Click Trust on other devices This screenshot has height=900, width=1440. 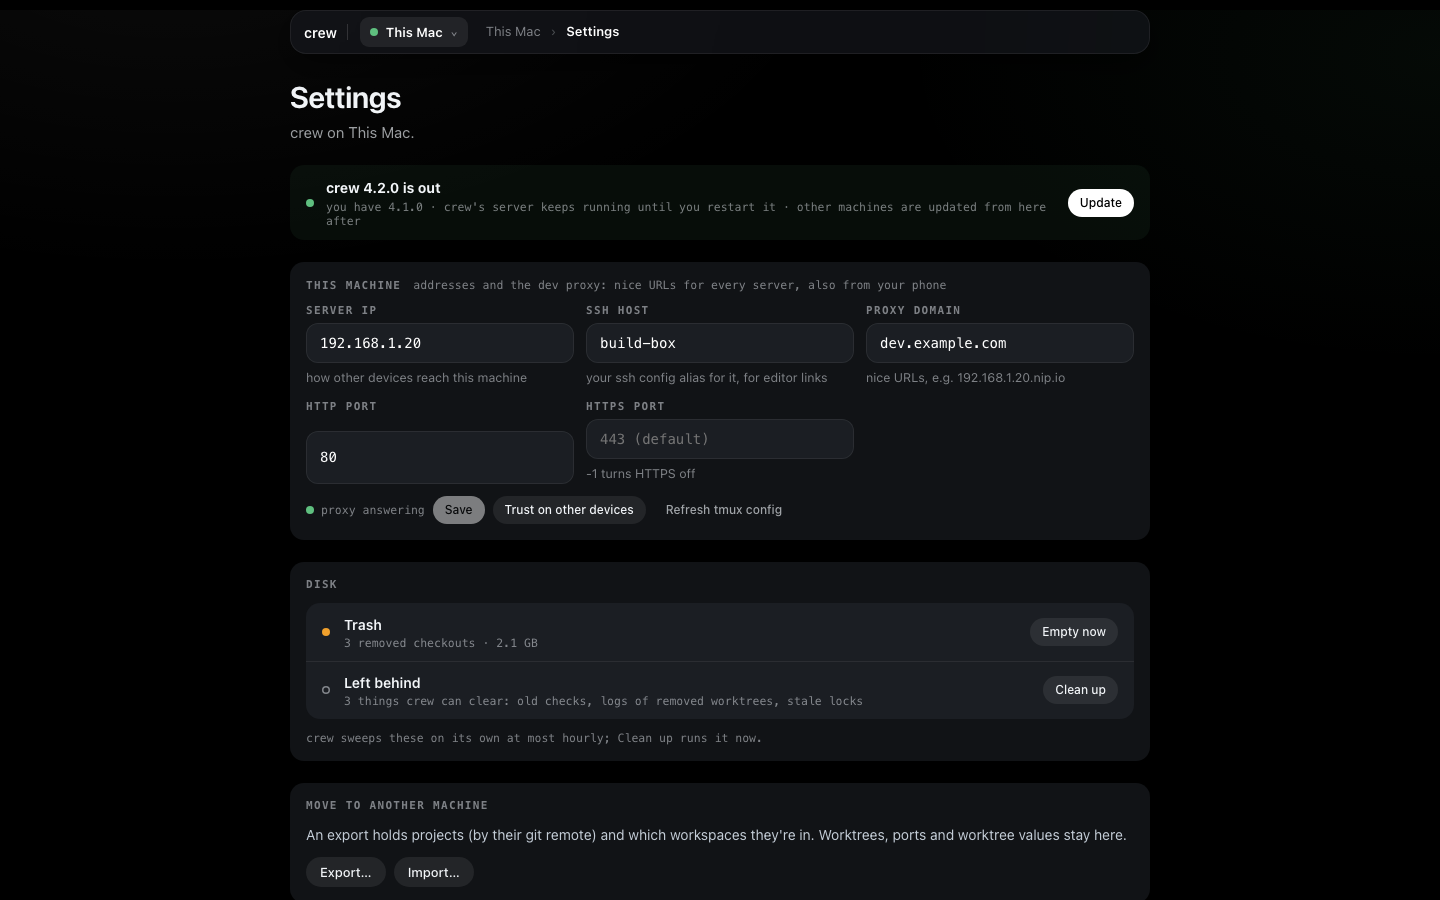coord(569,510)
